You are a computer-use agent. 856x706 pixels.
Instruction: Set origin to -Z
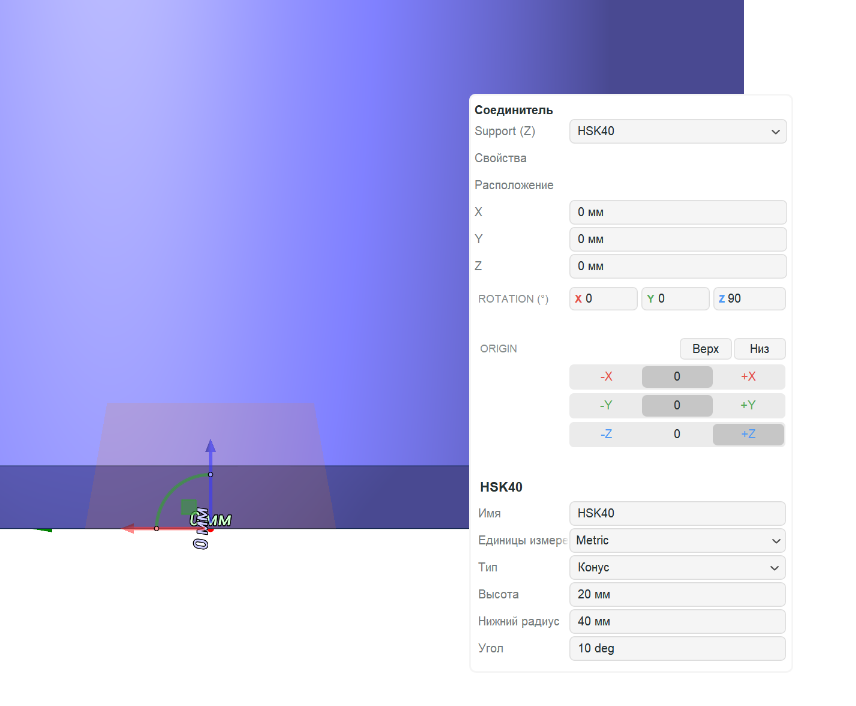click(x=606, y=435)
